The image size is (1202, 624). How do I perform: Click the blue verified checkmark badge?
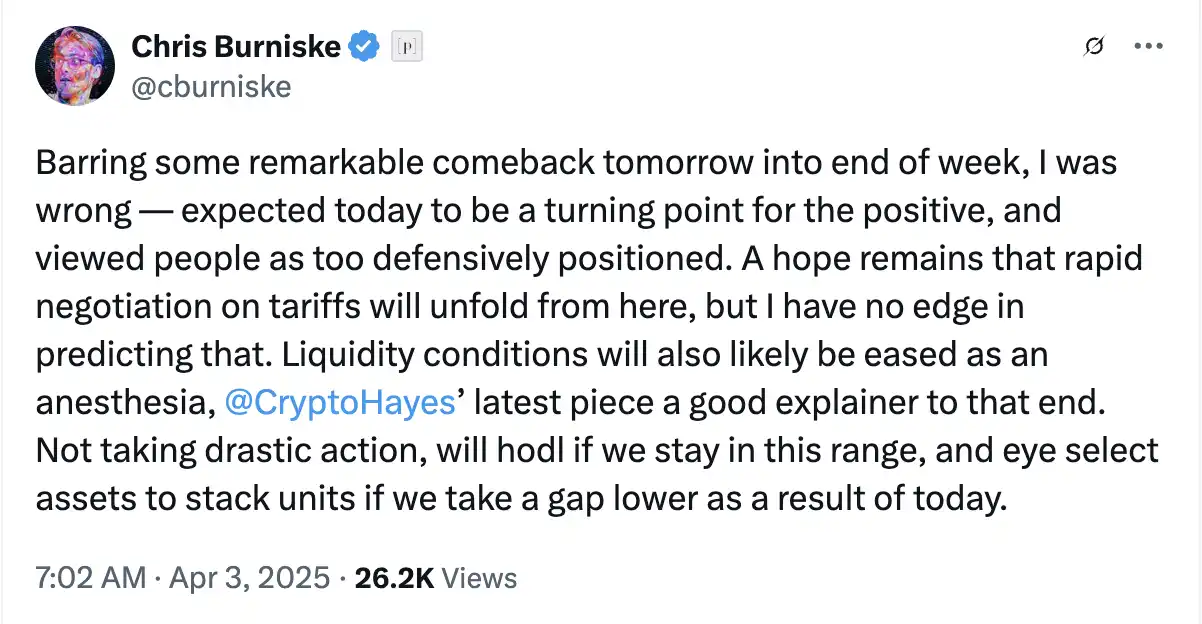click(x=363, y=45)
